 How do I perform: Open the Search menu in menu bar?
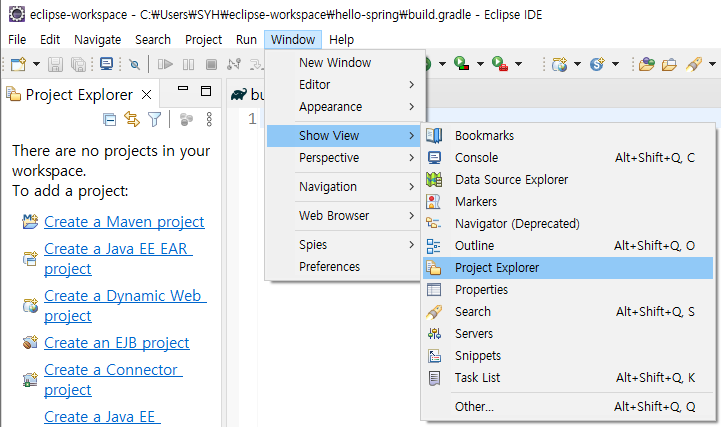(x=153, y=40)
